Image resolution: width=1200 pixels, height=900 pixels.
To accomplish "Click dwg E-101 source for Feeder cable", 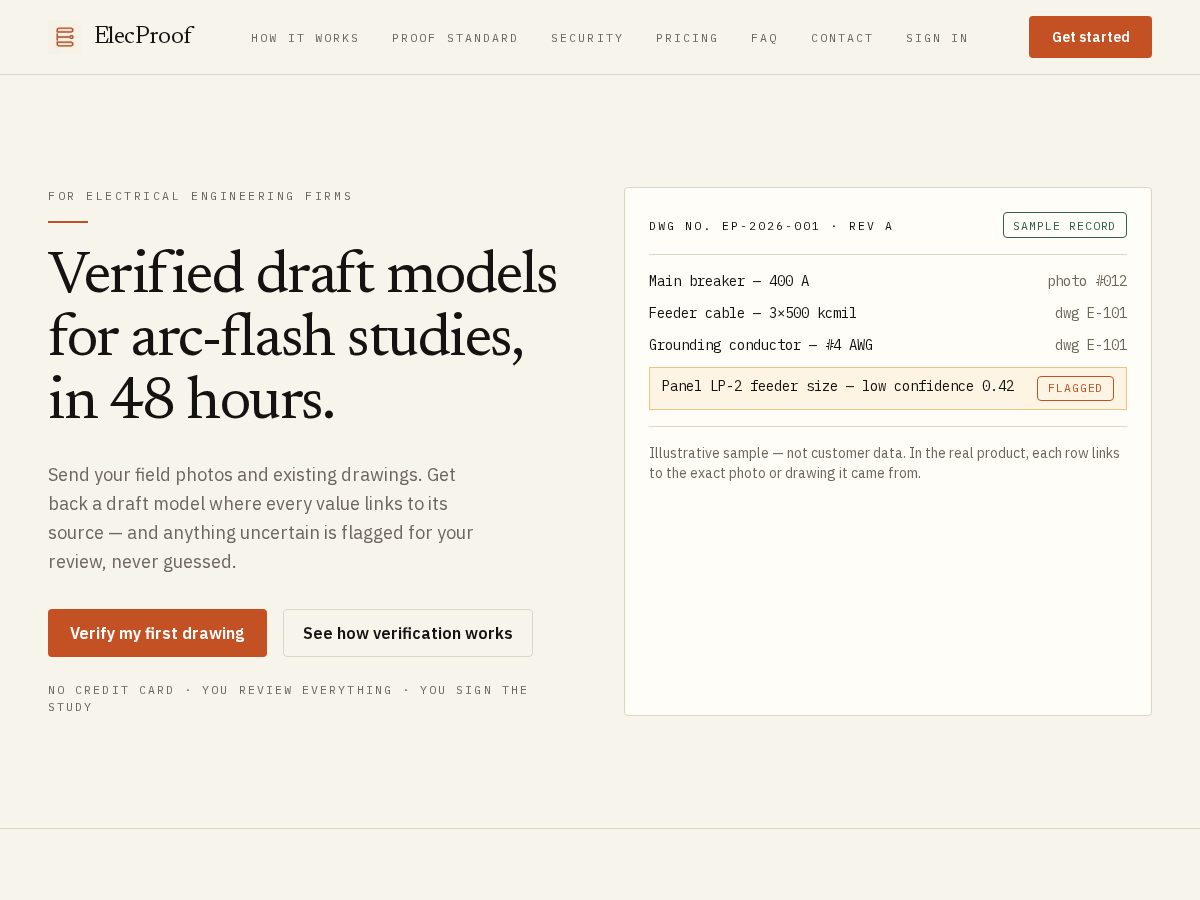I will pyautogui.click(x=1091, y=313).
